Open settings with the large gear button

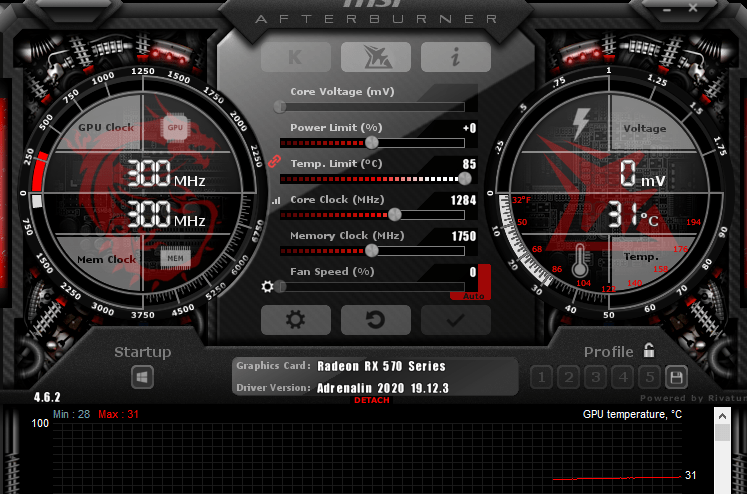[296, 320]
